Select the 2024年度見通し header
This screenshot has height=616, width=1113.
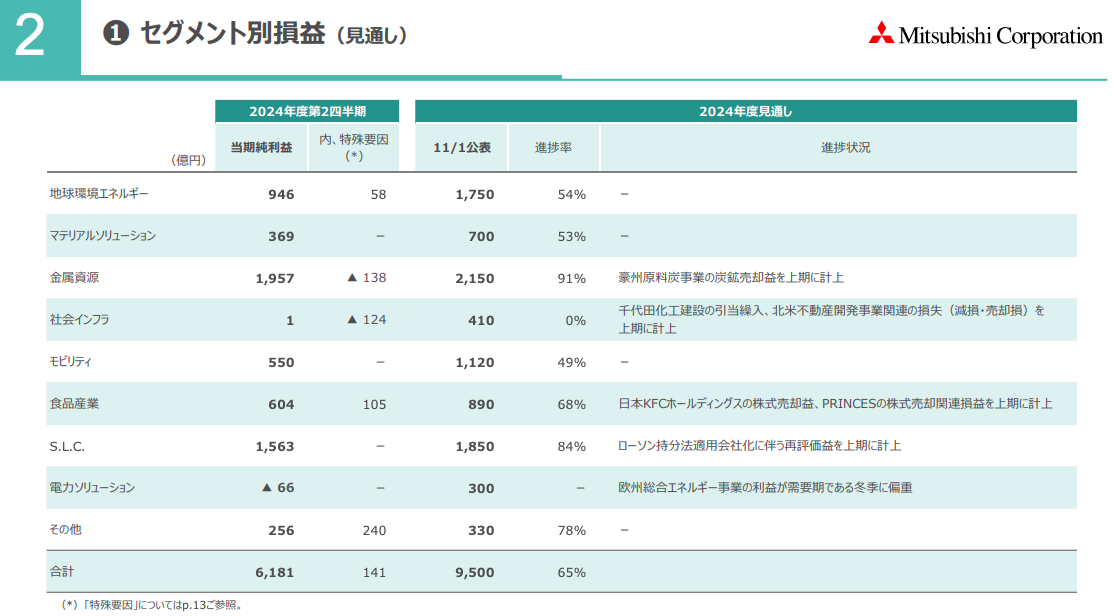pyautogui.click(x=745, y=111)
